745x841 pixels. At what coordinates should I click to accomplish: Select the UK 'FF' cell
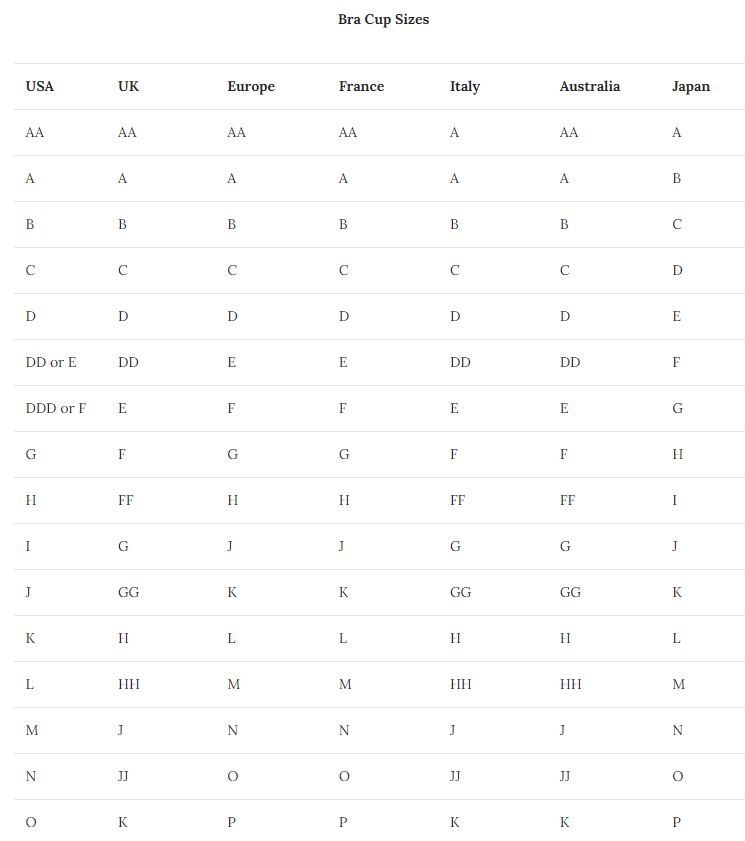coord(126,500)
